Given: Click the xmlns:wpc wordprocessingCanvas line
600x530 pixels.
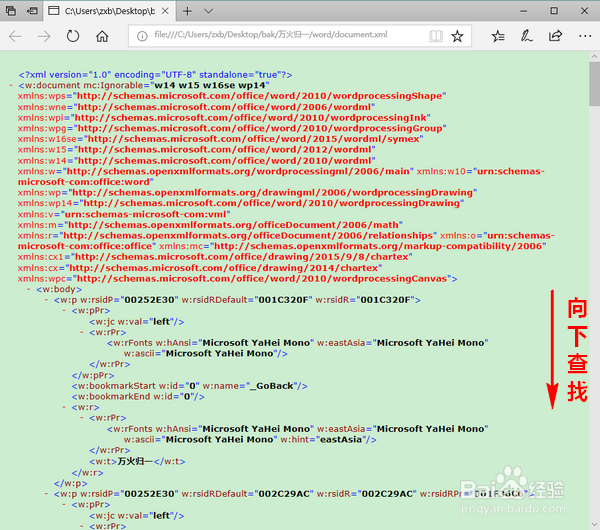Looking at the screenshot, I should click(237, 279).
